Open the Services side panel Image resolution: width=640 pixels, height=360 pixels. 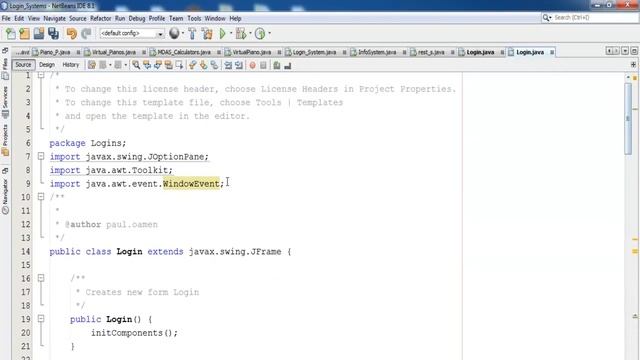5,102
